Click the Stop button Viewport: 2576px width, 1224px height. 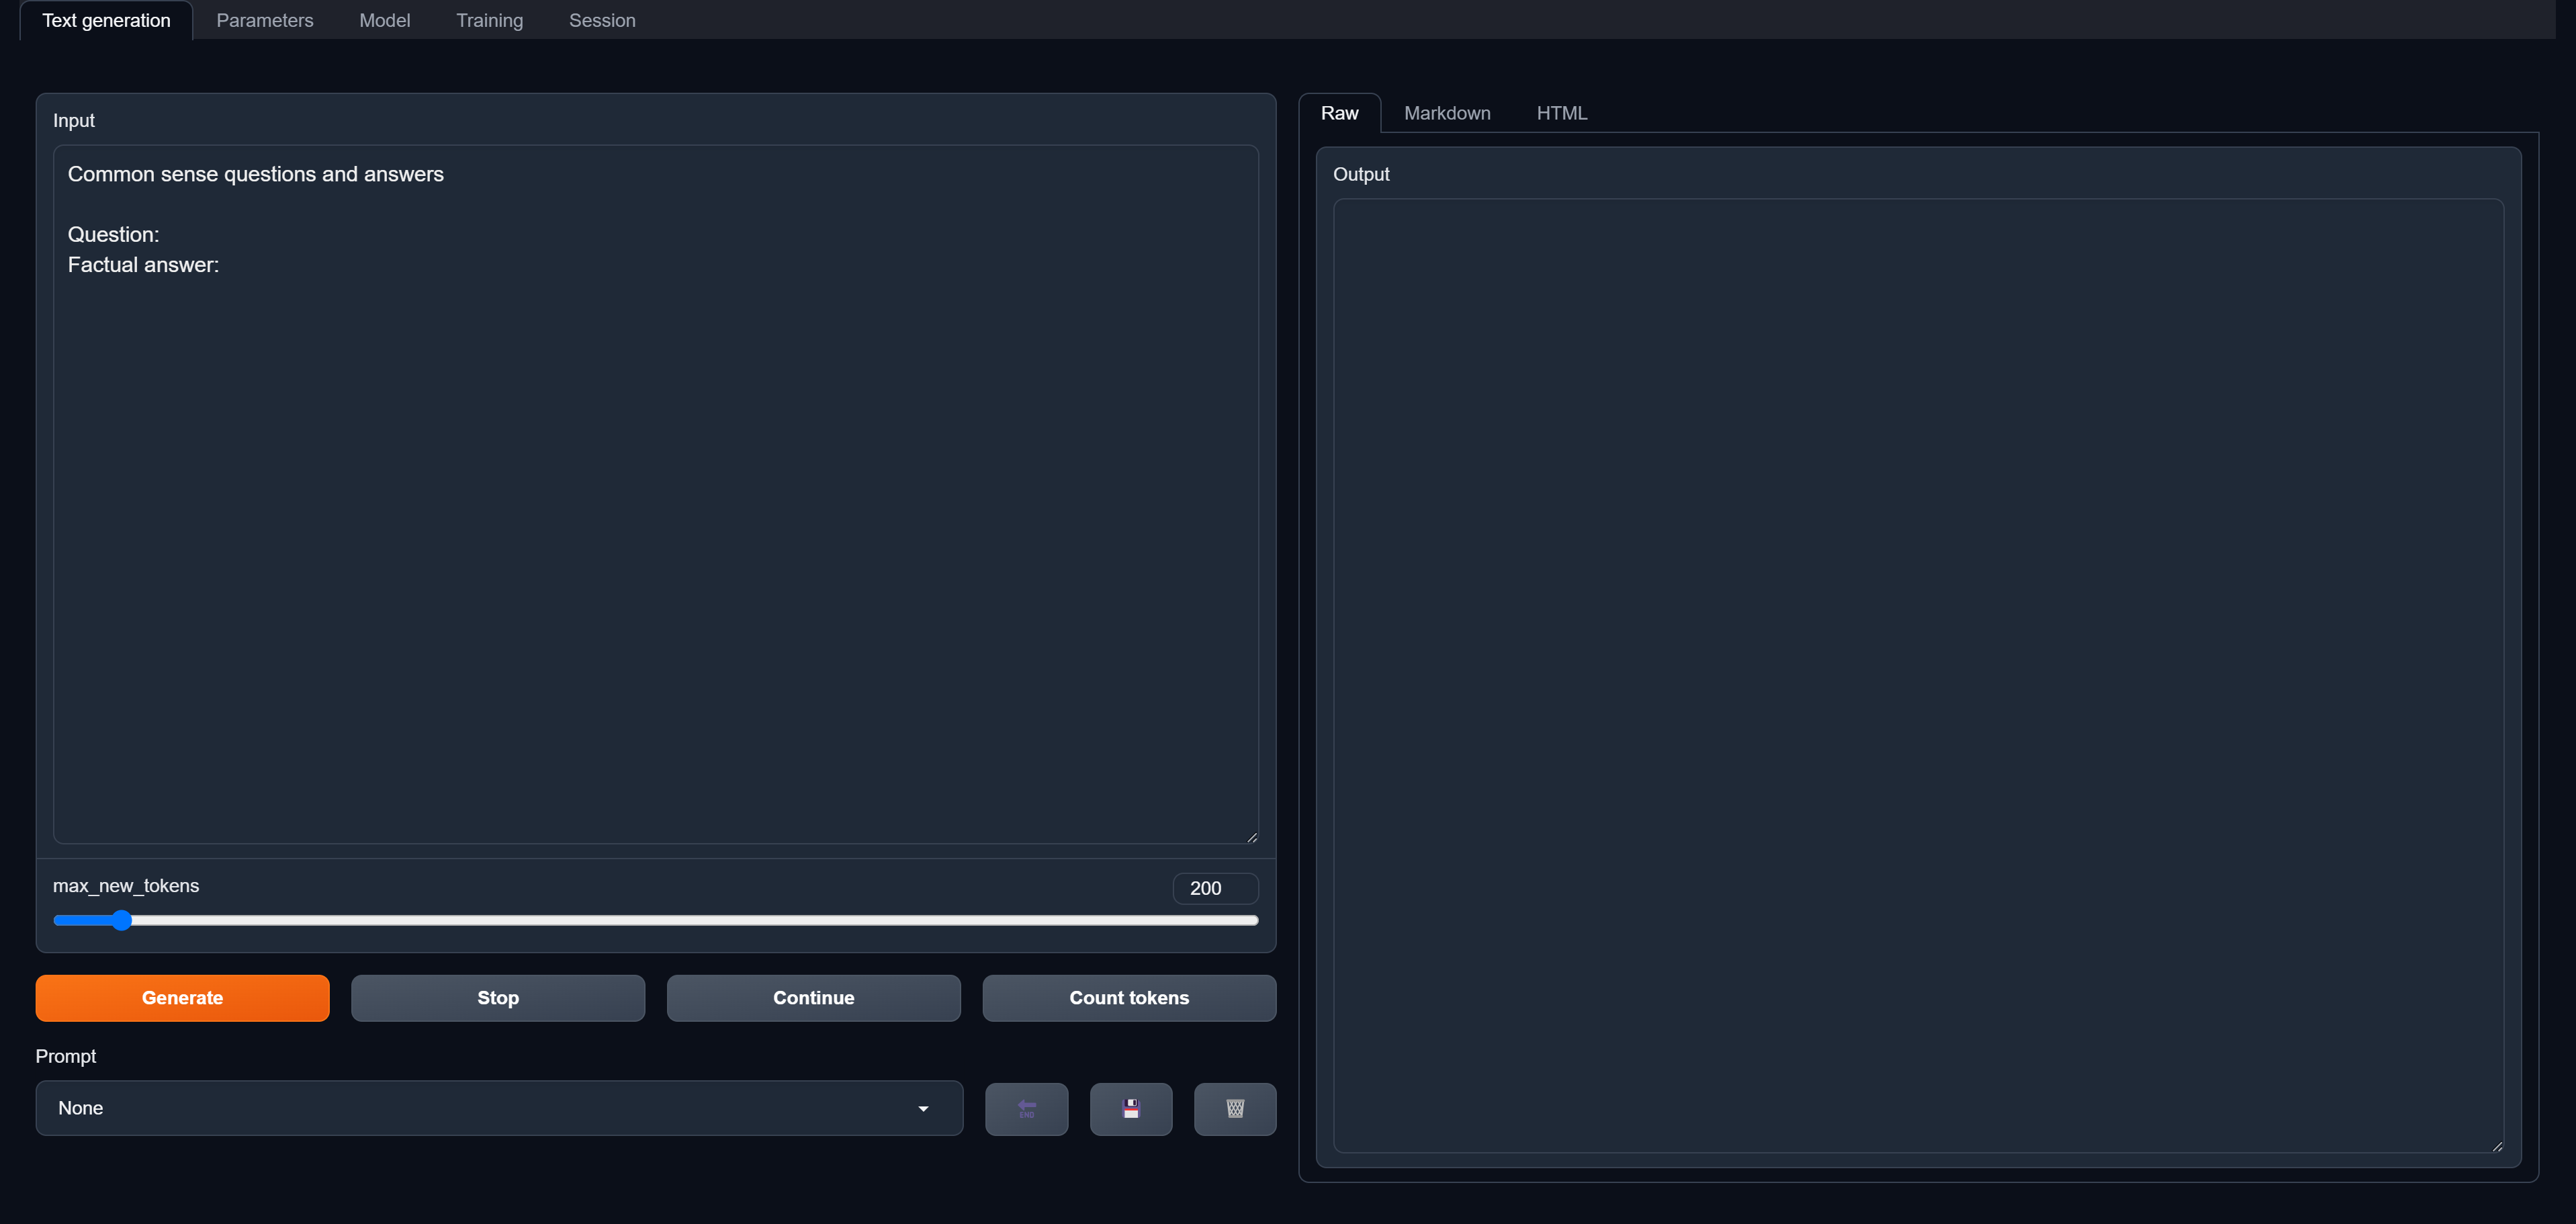[498, 997]
